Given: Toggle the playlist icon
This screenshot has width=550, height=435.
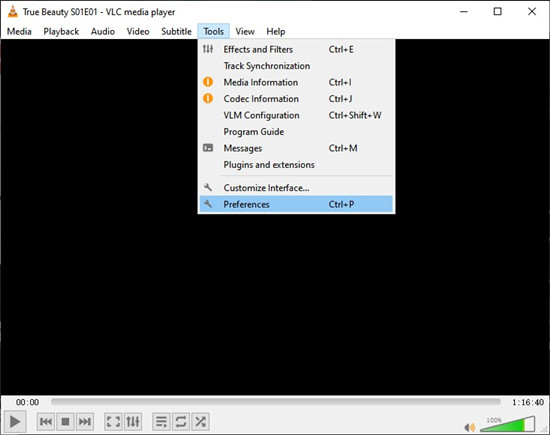Looking at the screenshot, I should click(x=161, y=421).
